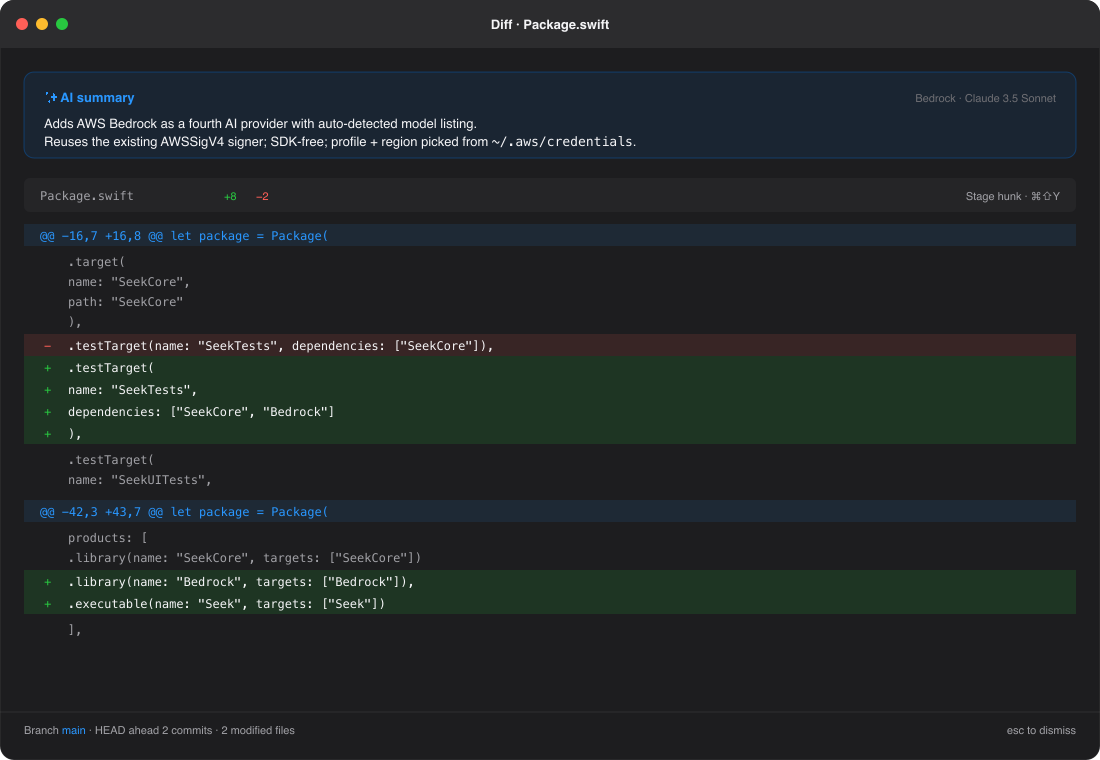Click the context '.library(name: "SeekCore"' line
Screen dimensions: 1100x760
click(245, 558)
